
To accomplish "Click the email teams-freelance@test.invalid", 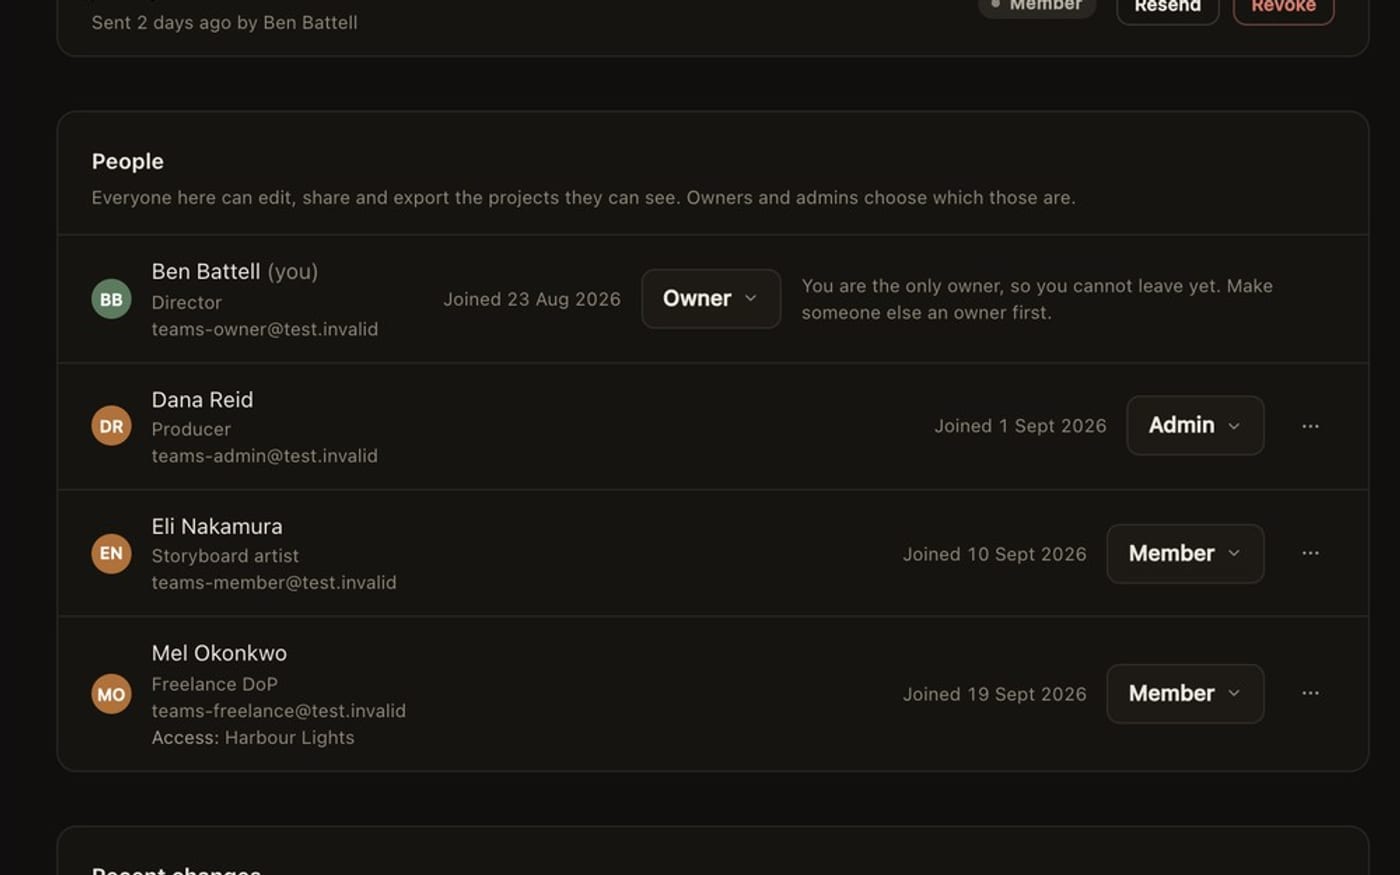I will [279, 711].
